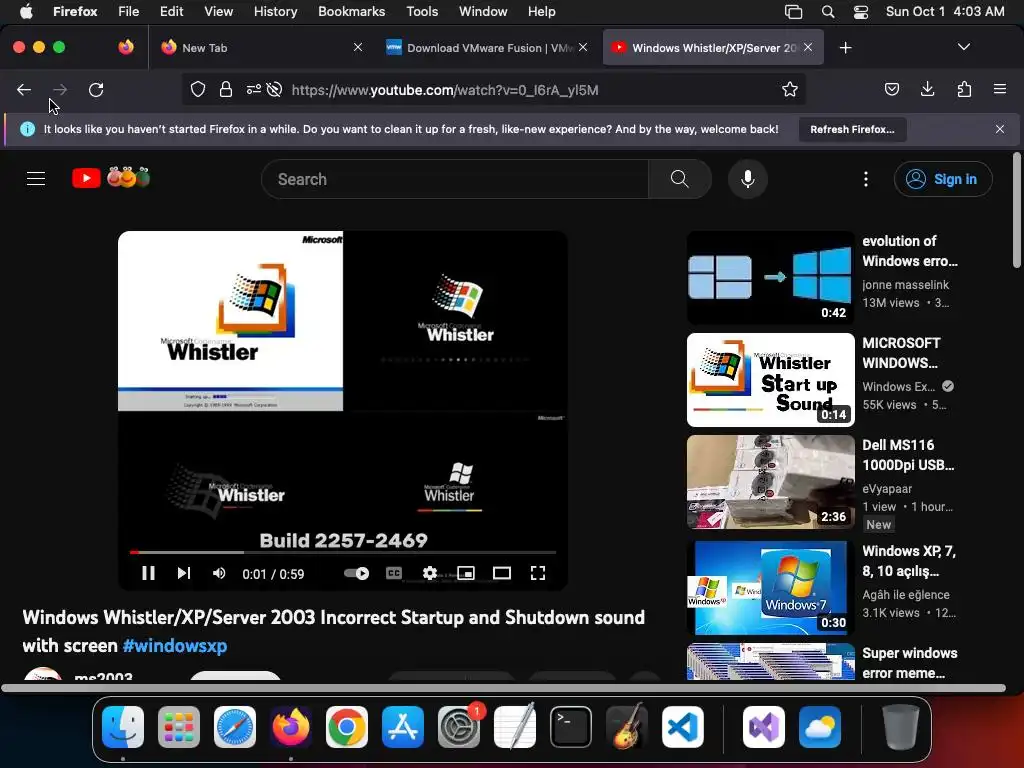The width and height of the screenshot is (1024, 768).
Task: Click the Sign in button
Action: [943, 179]
